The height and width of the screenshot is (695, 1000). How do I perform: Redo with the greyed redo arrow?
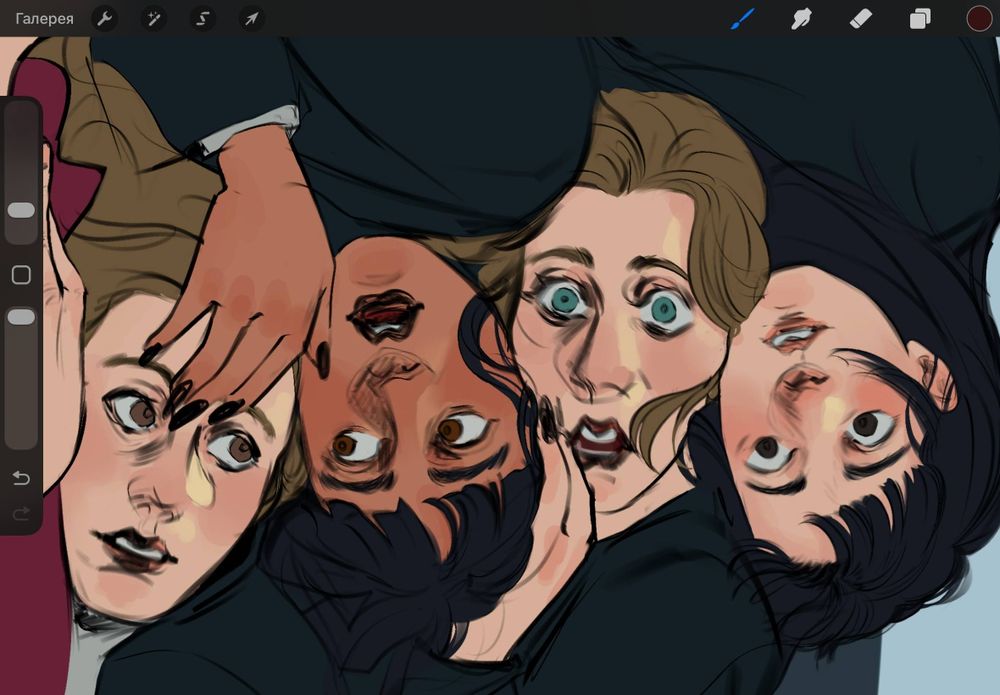21,513
